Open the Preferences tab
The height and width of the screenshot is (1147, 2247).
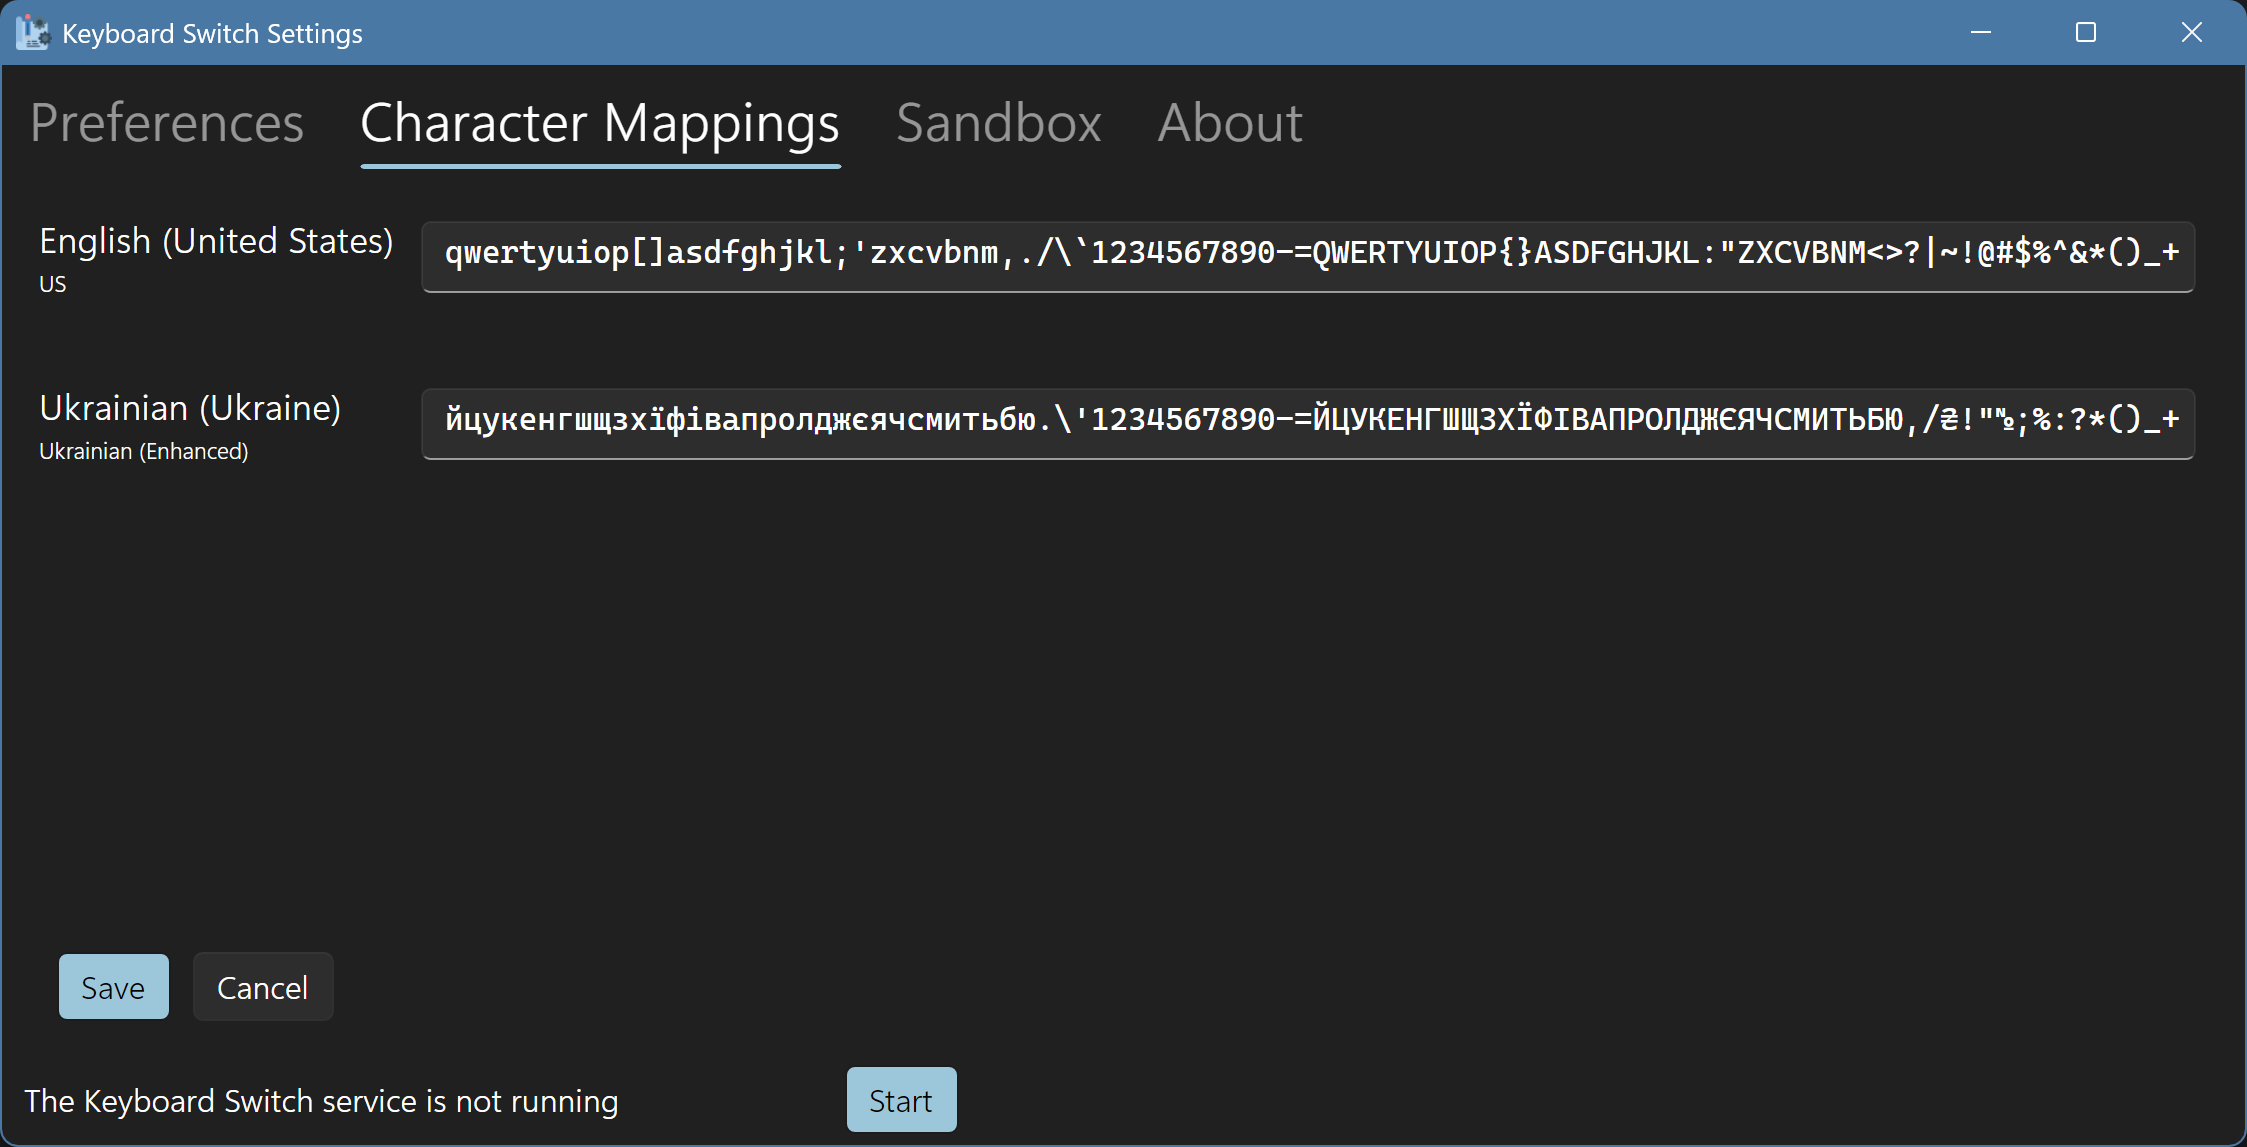(x=167, y=123)
